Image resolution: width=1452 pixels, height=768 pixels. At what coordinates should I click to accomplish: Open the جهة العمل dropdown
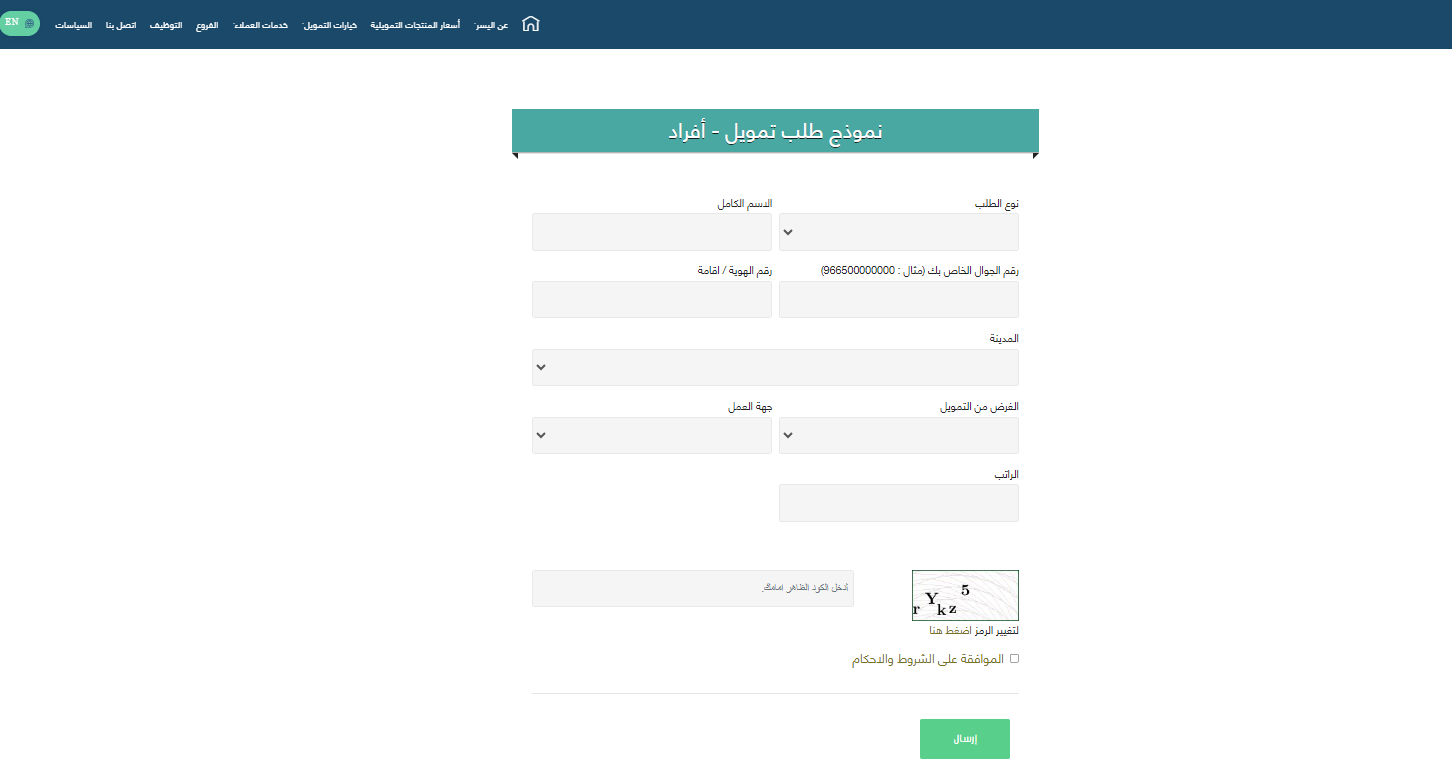coord(652,435)
